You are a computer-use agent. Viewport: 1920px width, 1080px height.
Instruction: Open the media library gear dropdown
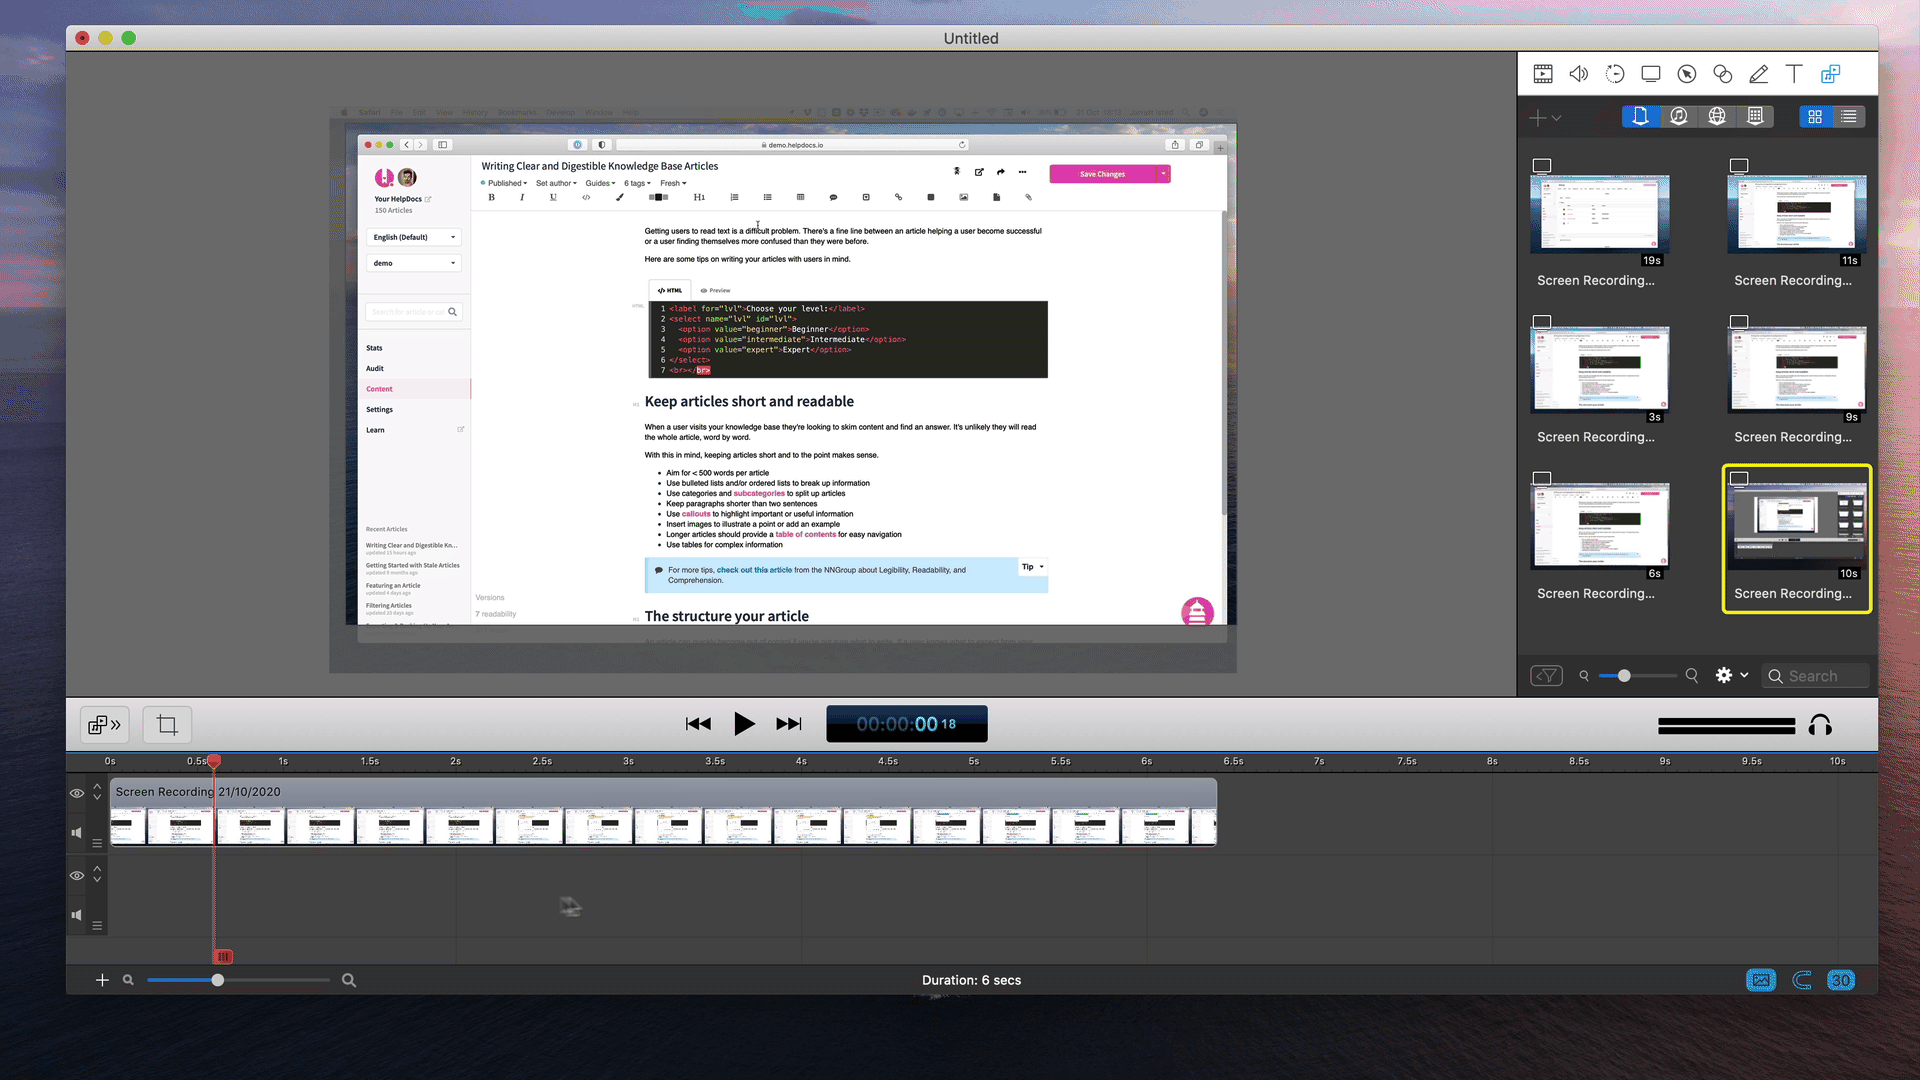[x=1731, y=676]
